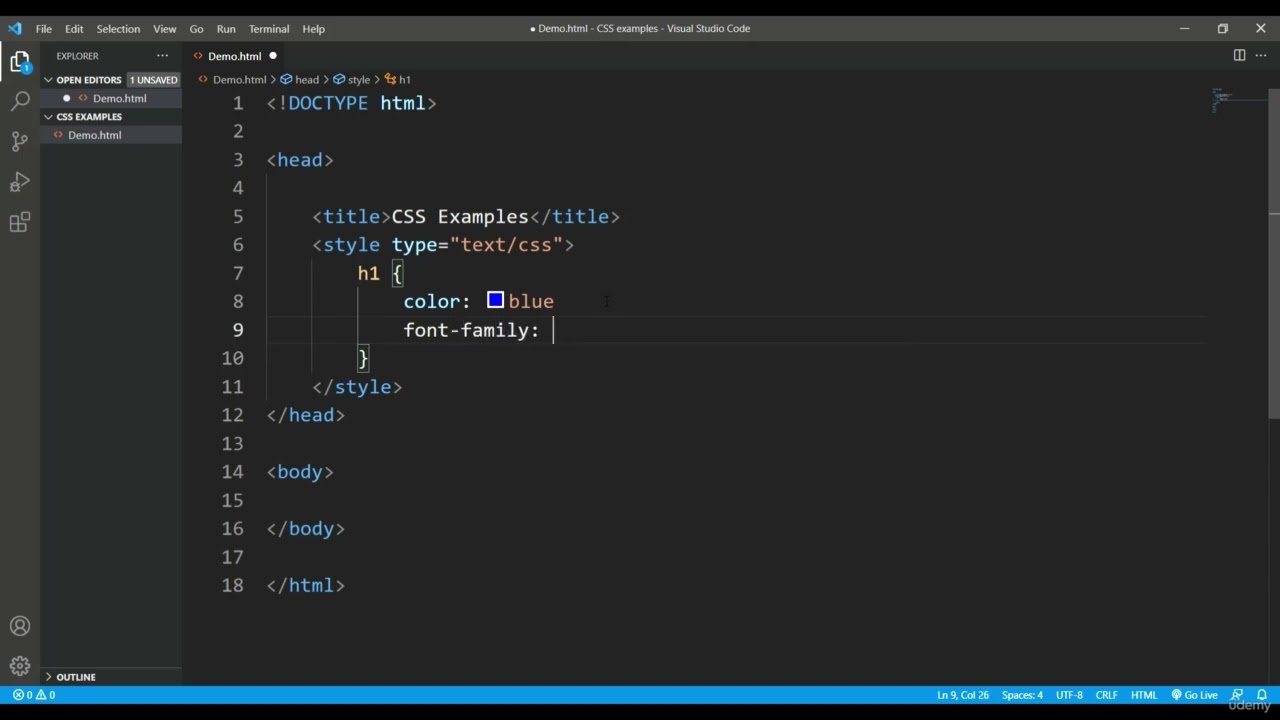This screenshot has width=1280, height=720.
Task: Click the blue color swatch on line 8
Action: (x=495, y=300)
